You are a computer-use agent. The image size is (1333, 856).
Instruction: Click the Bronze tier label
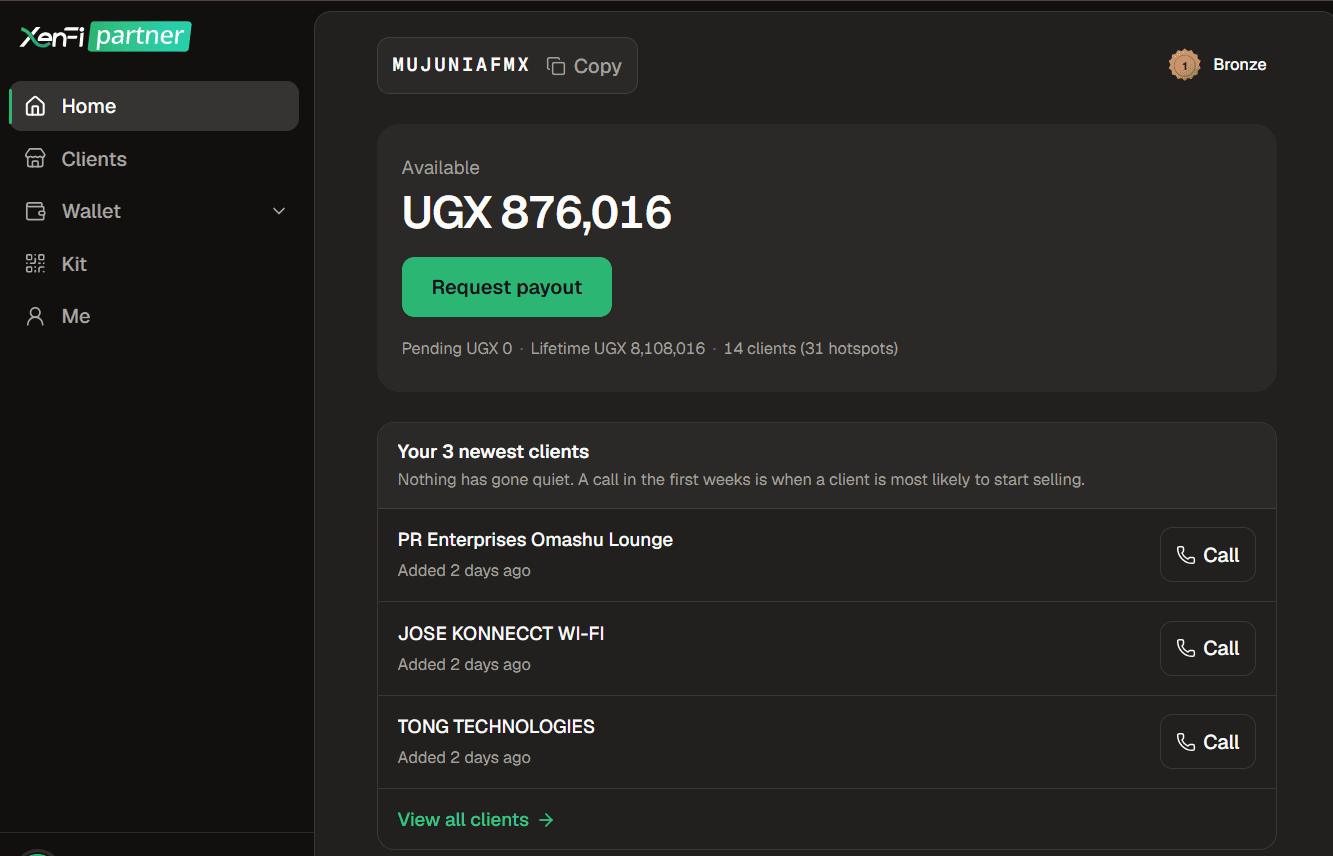(x=1240, y=65)
